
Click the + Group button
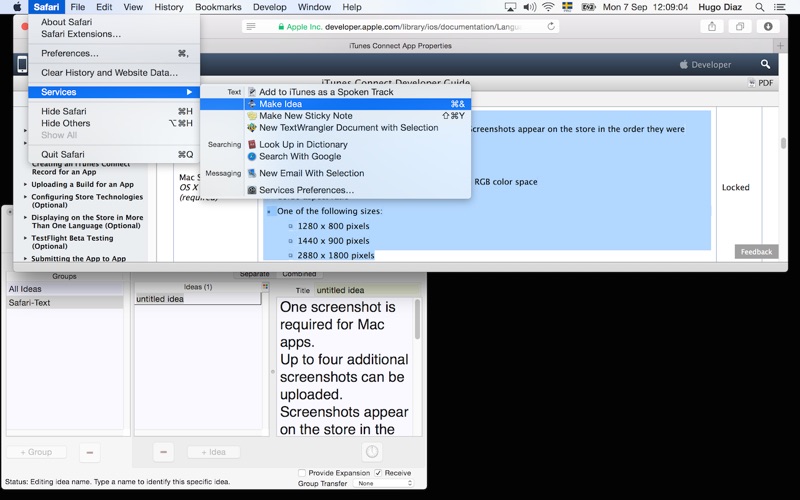(x=36, y=452)
